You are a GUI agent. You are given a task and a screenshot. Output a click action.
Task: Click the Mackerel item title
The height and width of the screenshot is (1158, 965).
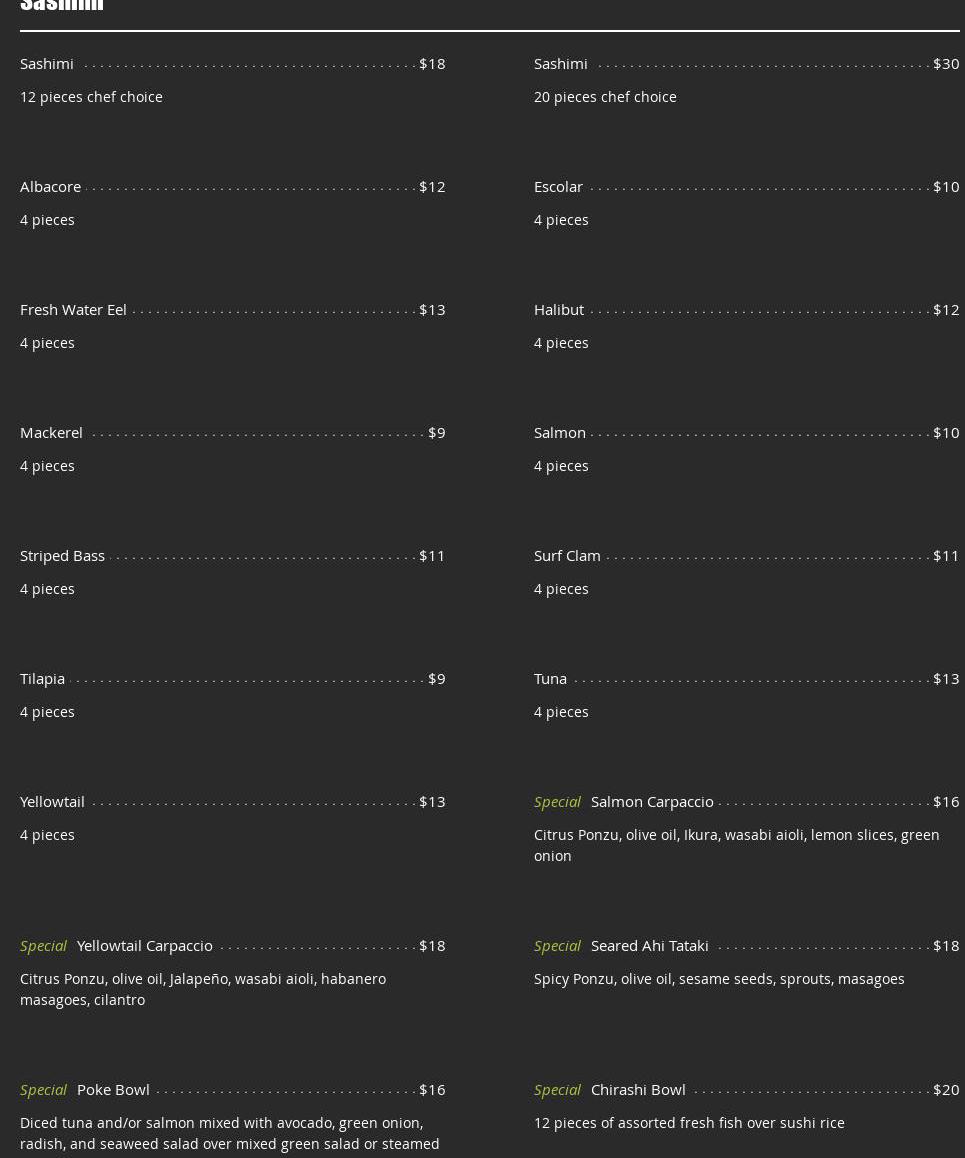(x=51, y=432)
